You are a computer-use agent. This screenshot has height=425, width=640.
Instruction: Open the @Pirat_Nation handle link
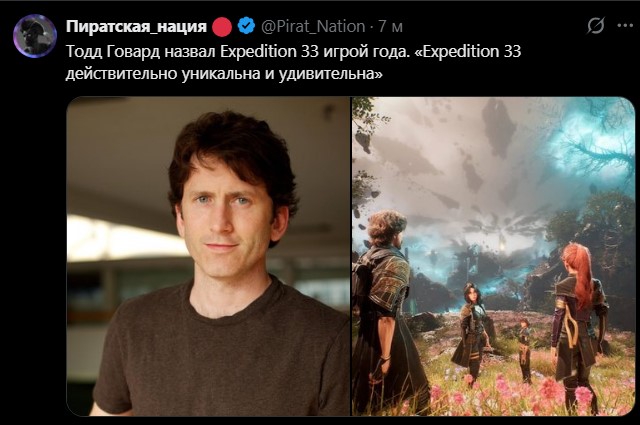click(313, 27)
